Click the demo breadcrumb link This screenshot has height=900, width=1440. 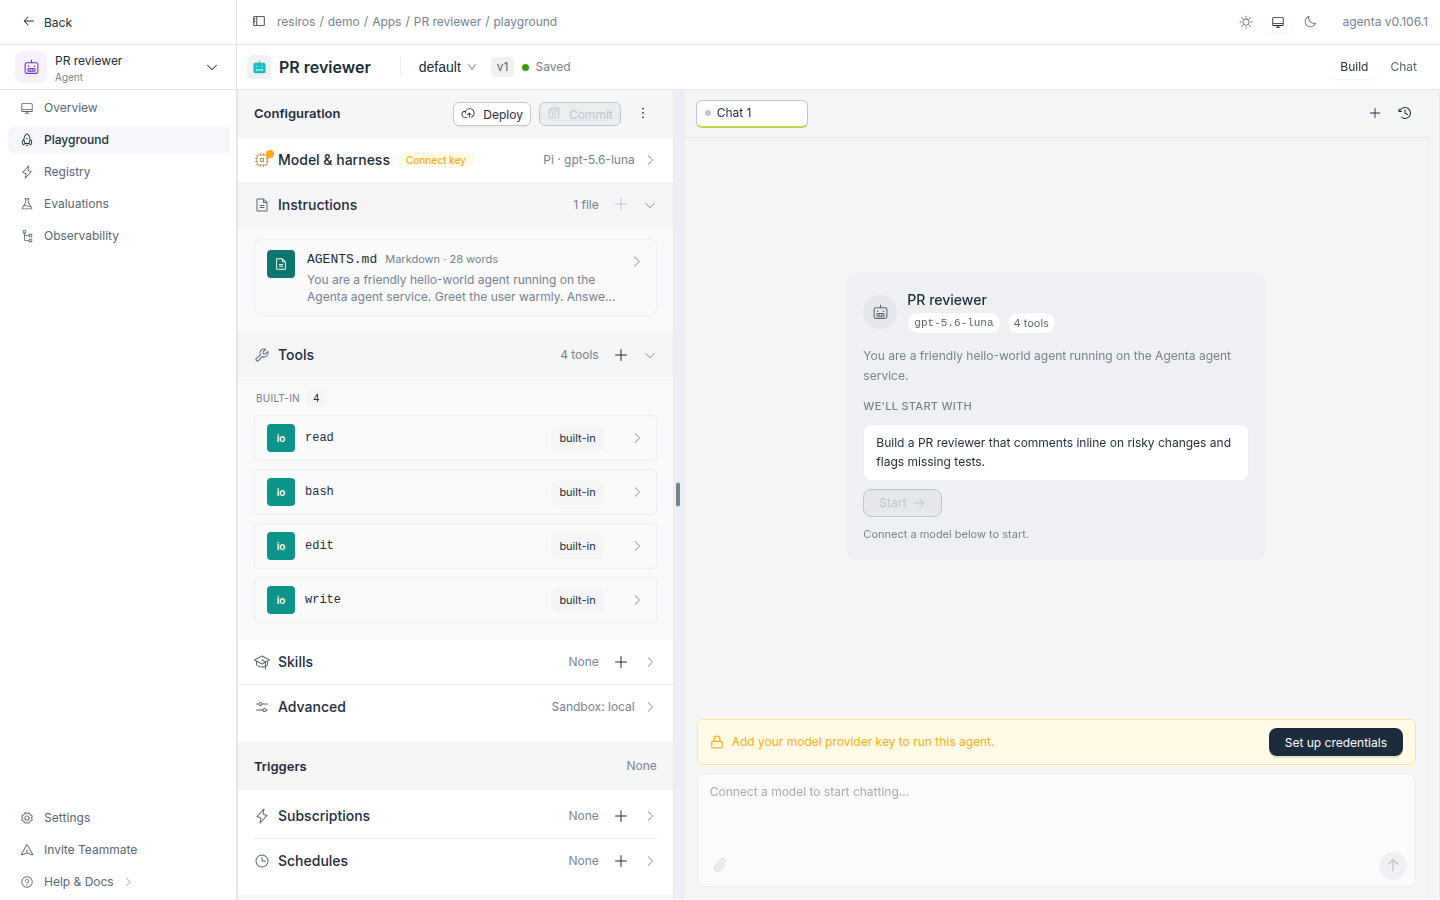pyautogui.click(x=344, y=22)
